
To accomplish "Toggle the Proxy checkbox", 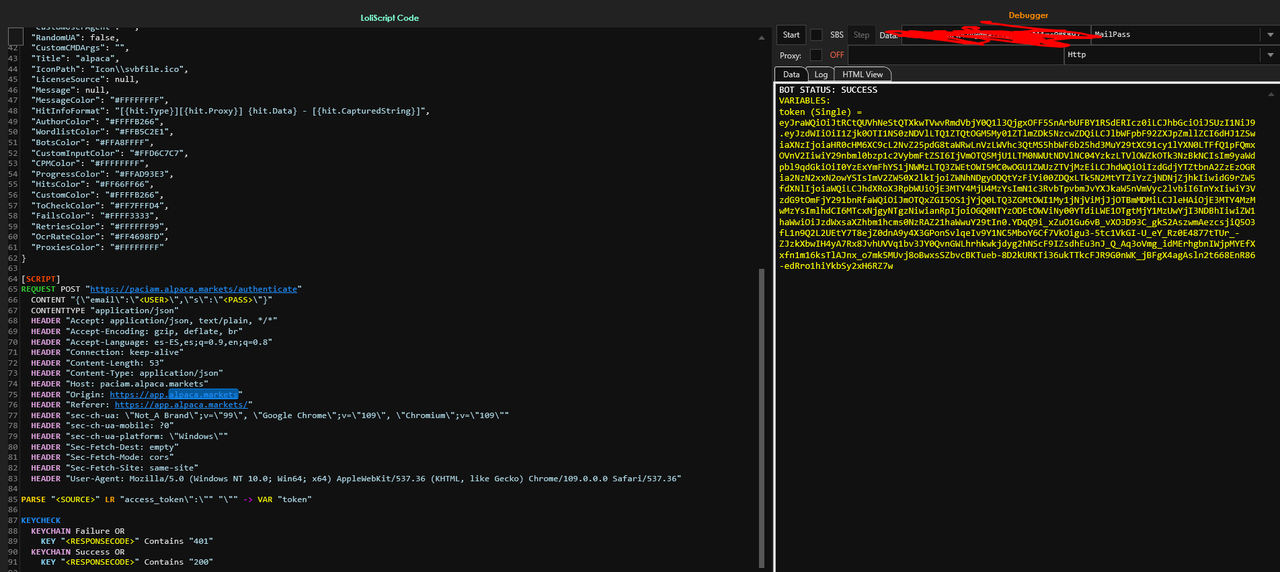I will point(816,55).
